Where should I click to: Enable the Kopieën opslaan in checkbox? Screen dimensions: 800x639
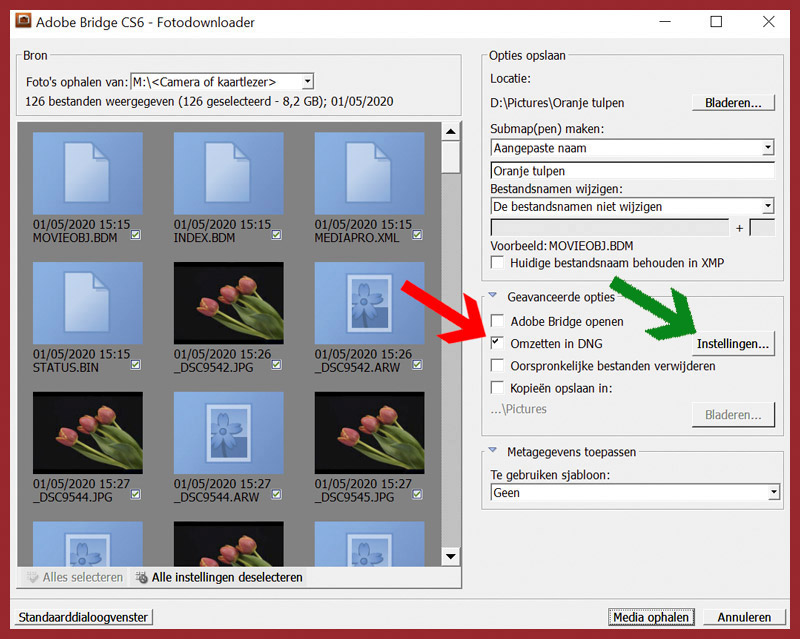[x=496, y=387]
